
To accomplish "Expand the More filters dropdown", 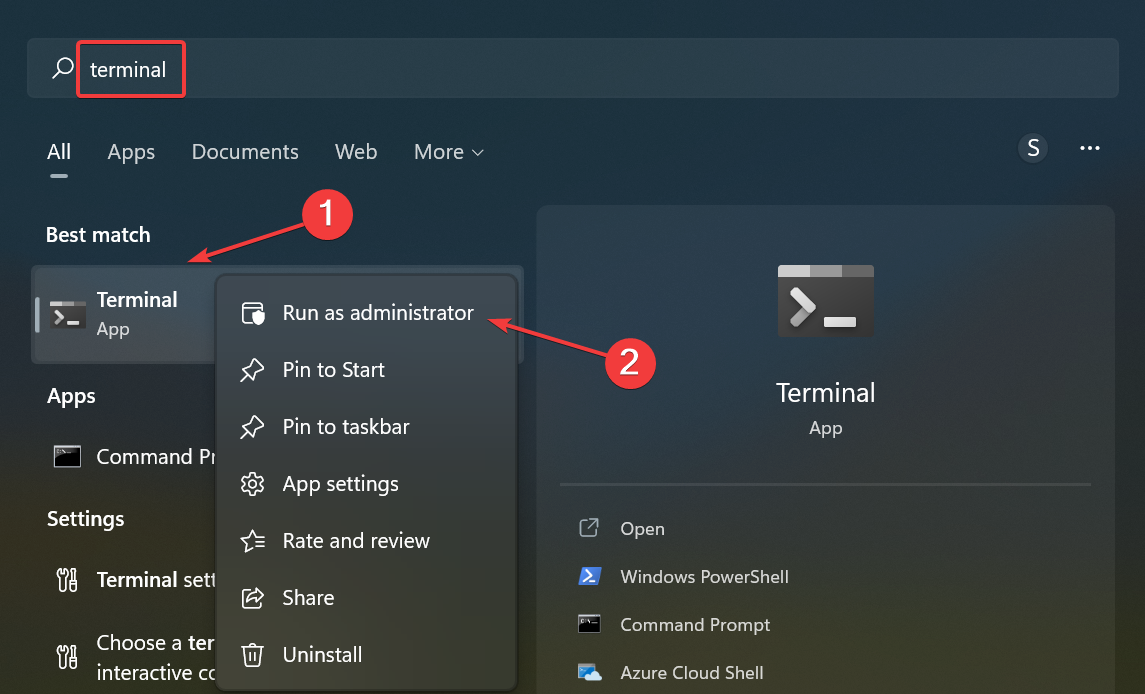I will [x=448, y=152].
